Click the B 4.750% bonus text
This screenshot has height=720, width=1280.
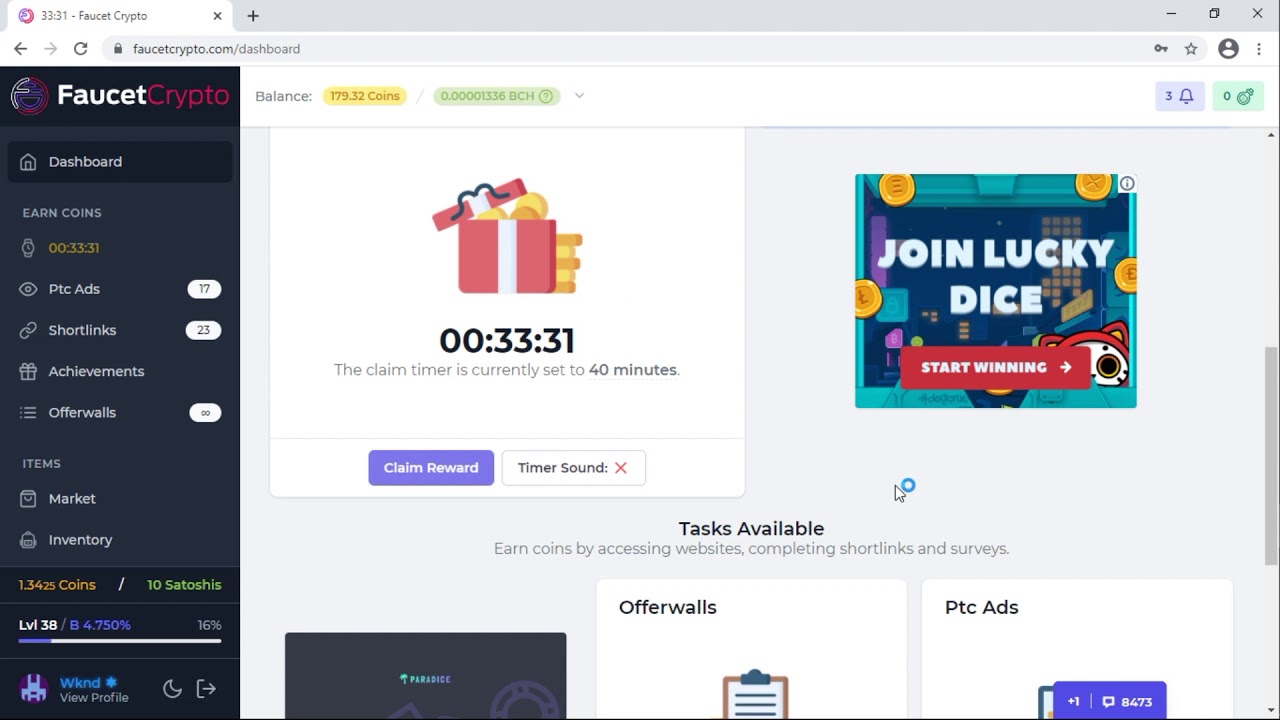click(100, 625)
